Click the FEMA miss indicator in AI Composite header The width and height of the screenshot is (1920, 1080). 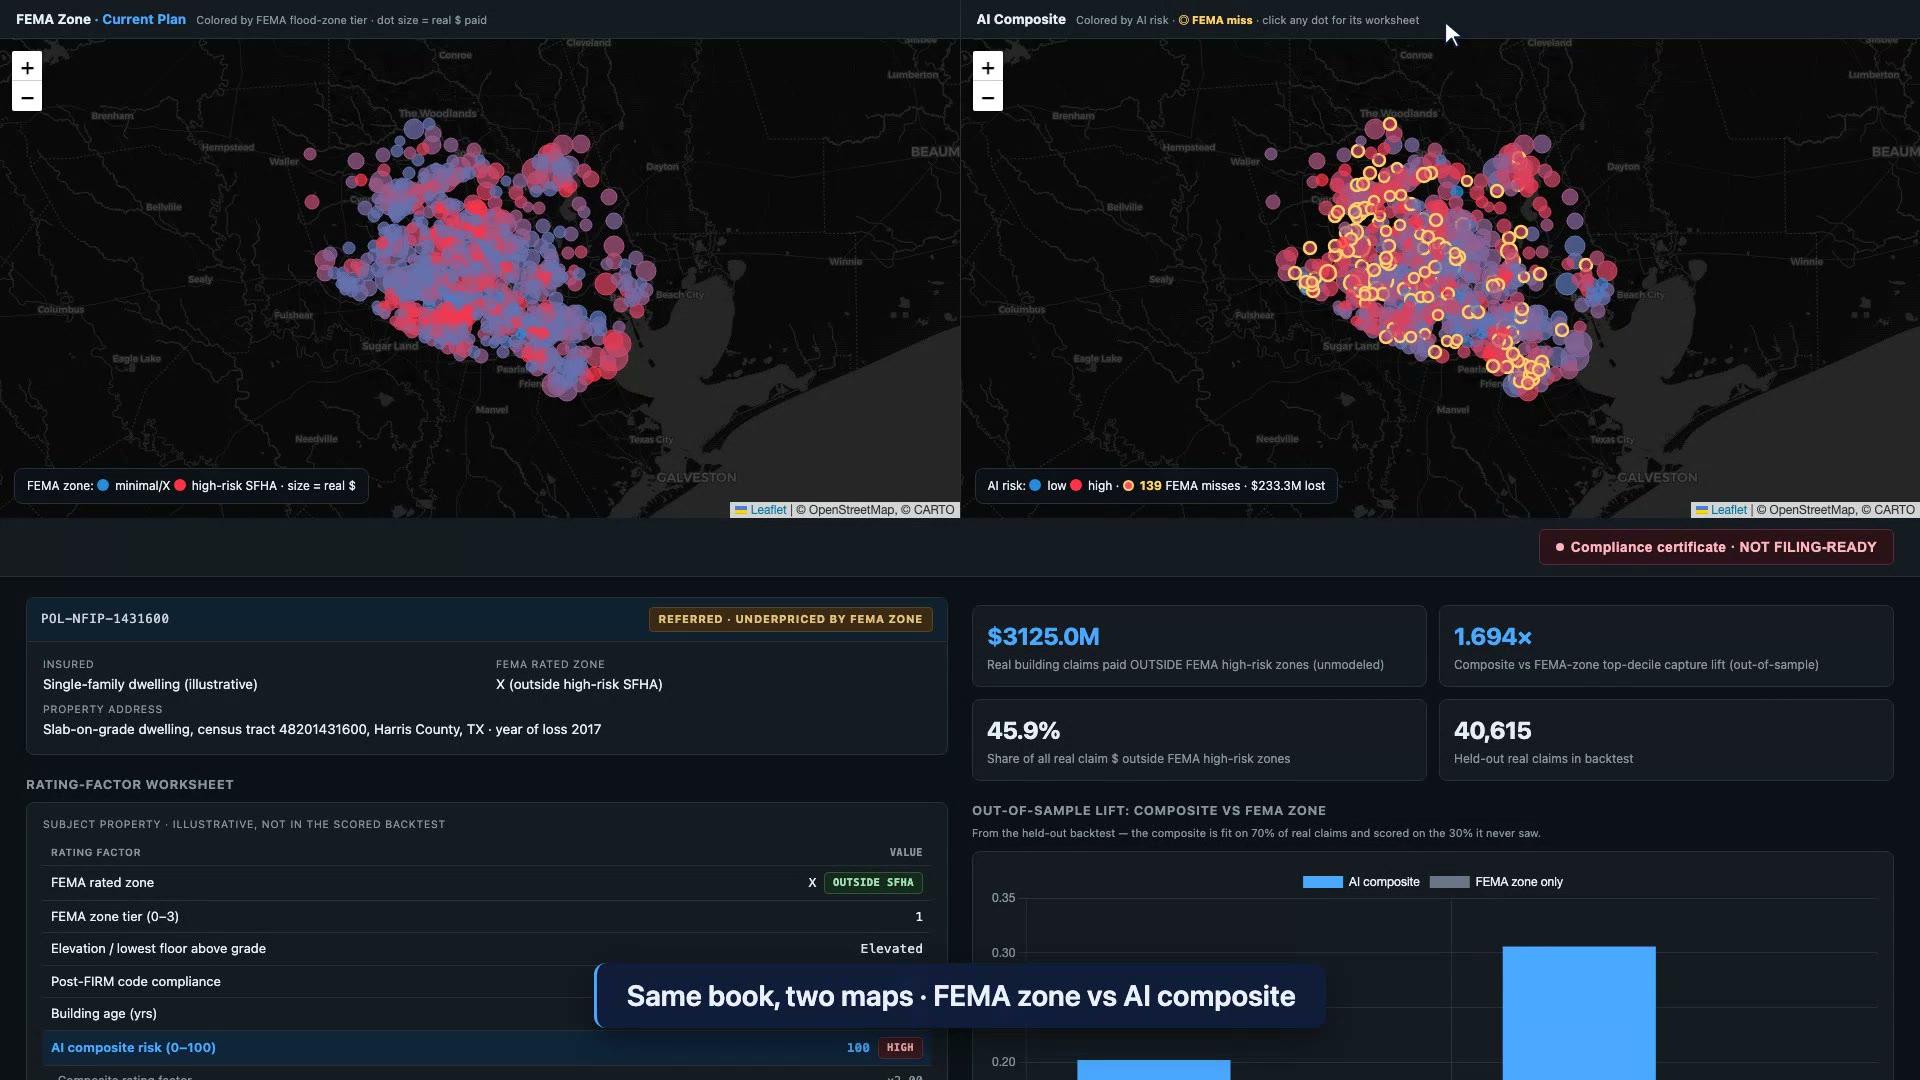(x=1215, y=20)
